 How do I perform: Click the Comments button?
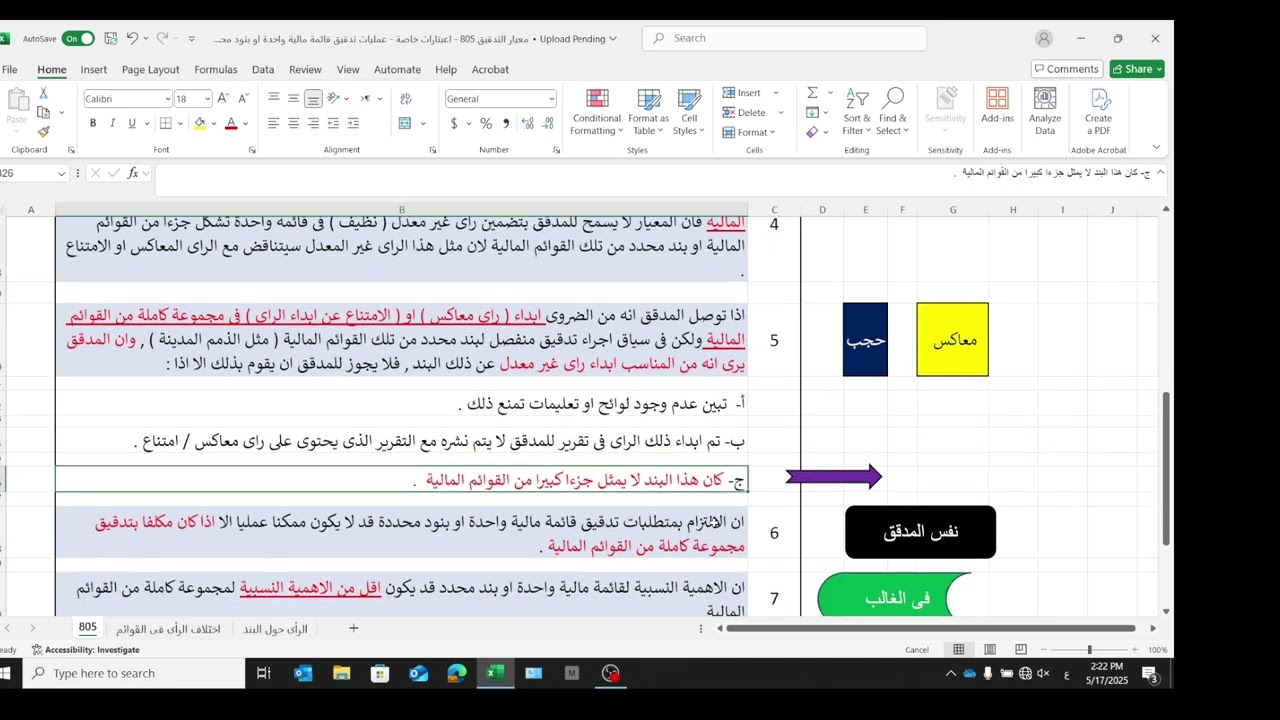pyautogui.click(x=1066, y=69)
